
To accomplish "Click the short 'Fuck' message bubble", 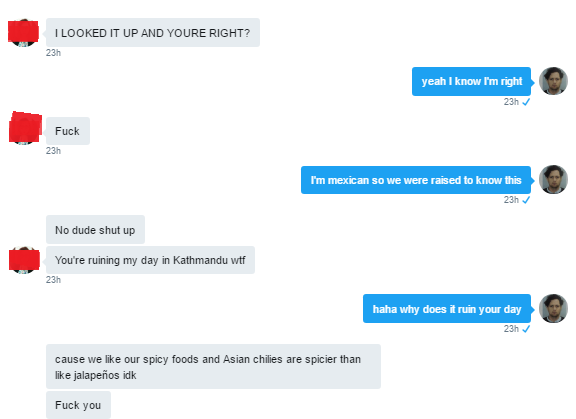I will (68, 131).
